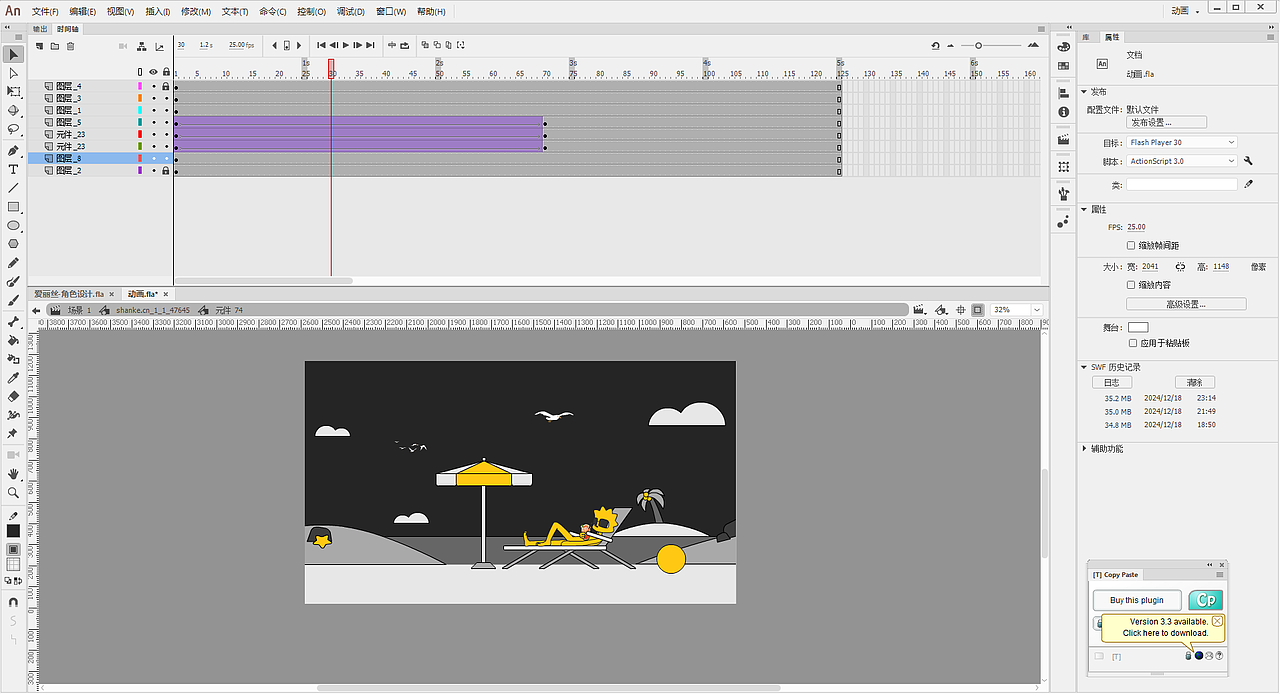The height and width of the screenshot is (694, 1280).
Task: Select the Rectangle tool
Action: (13, 207)
